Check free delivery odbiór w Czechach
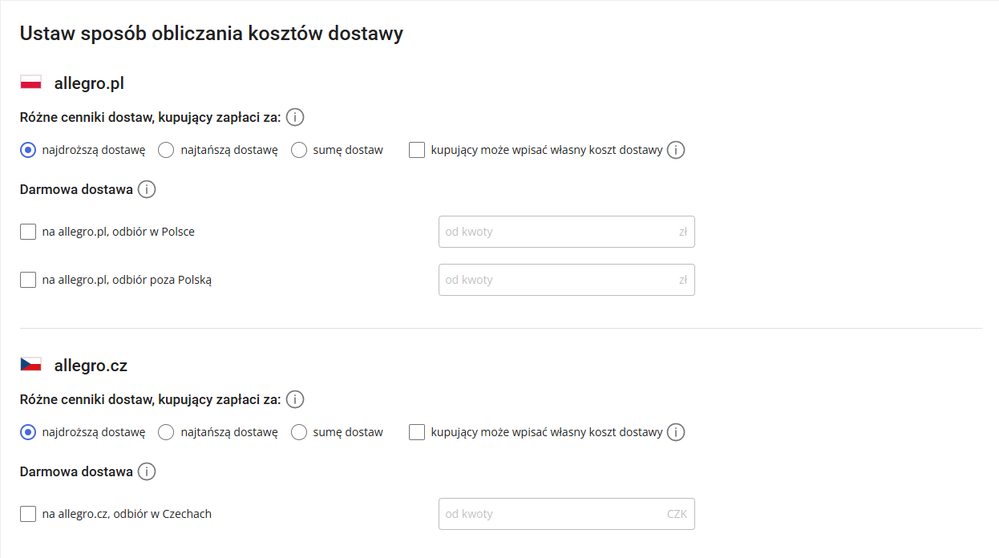The image size is (999, 558). pyautogui.click(x=28, y=513)
